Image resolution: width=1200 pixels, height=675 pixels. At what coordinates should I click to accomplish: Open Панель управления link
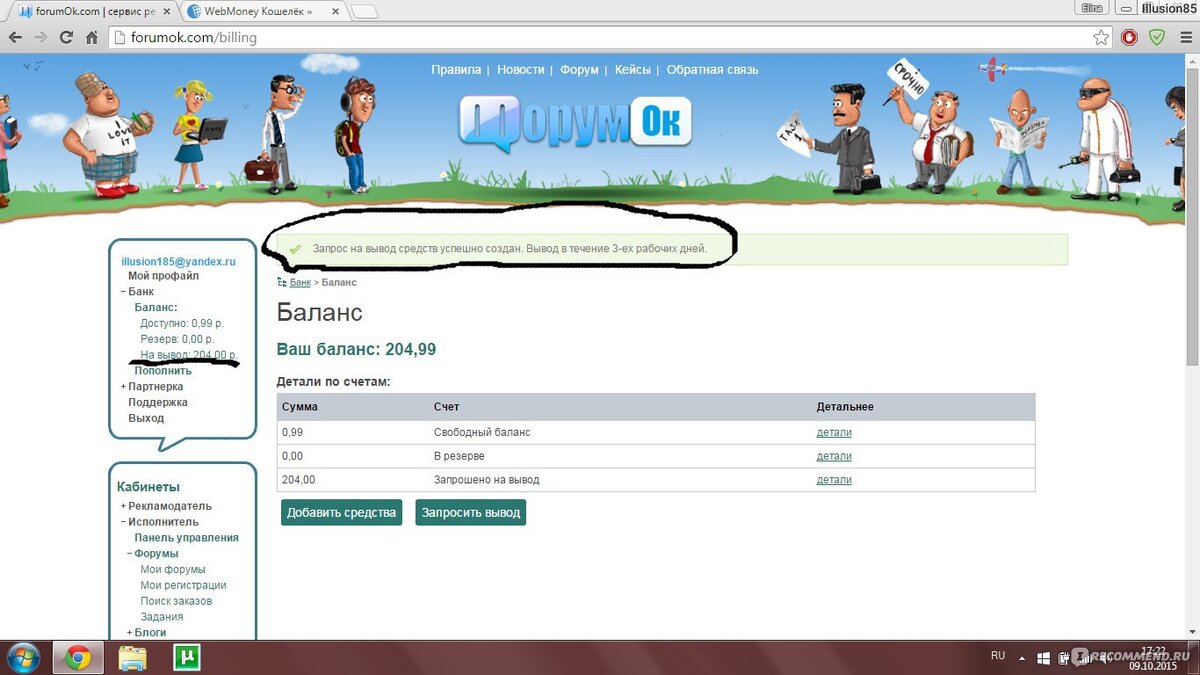pyautogui.click(x=187, y=538)
